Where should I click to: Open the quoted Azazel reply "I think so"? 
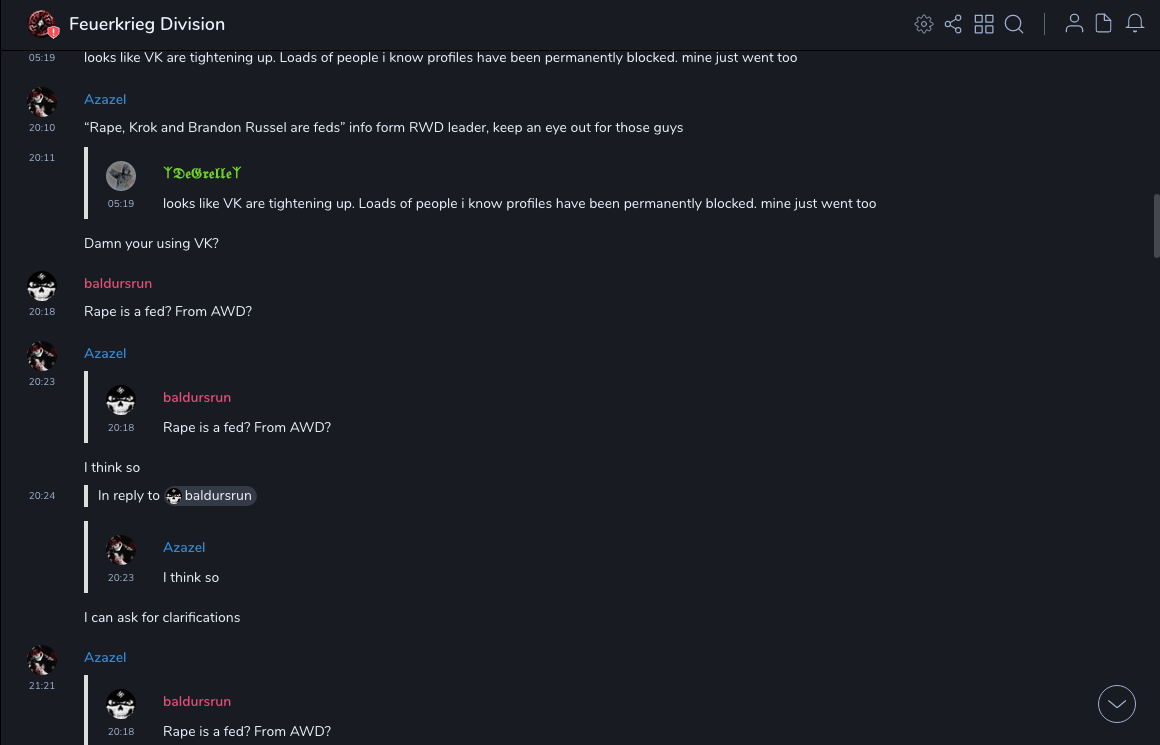[x=191, y=577]
